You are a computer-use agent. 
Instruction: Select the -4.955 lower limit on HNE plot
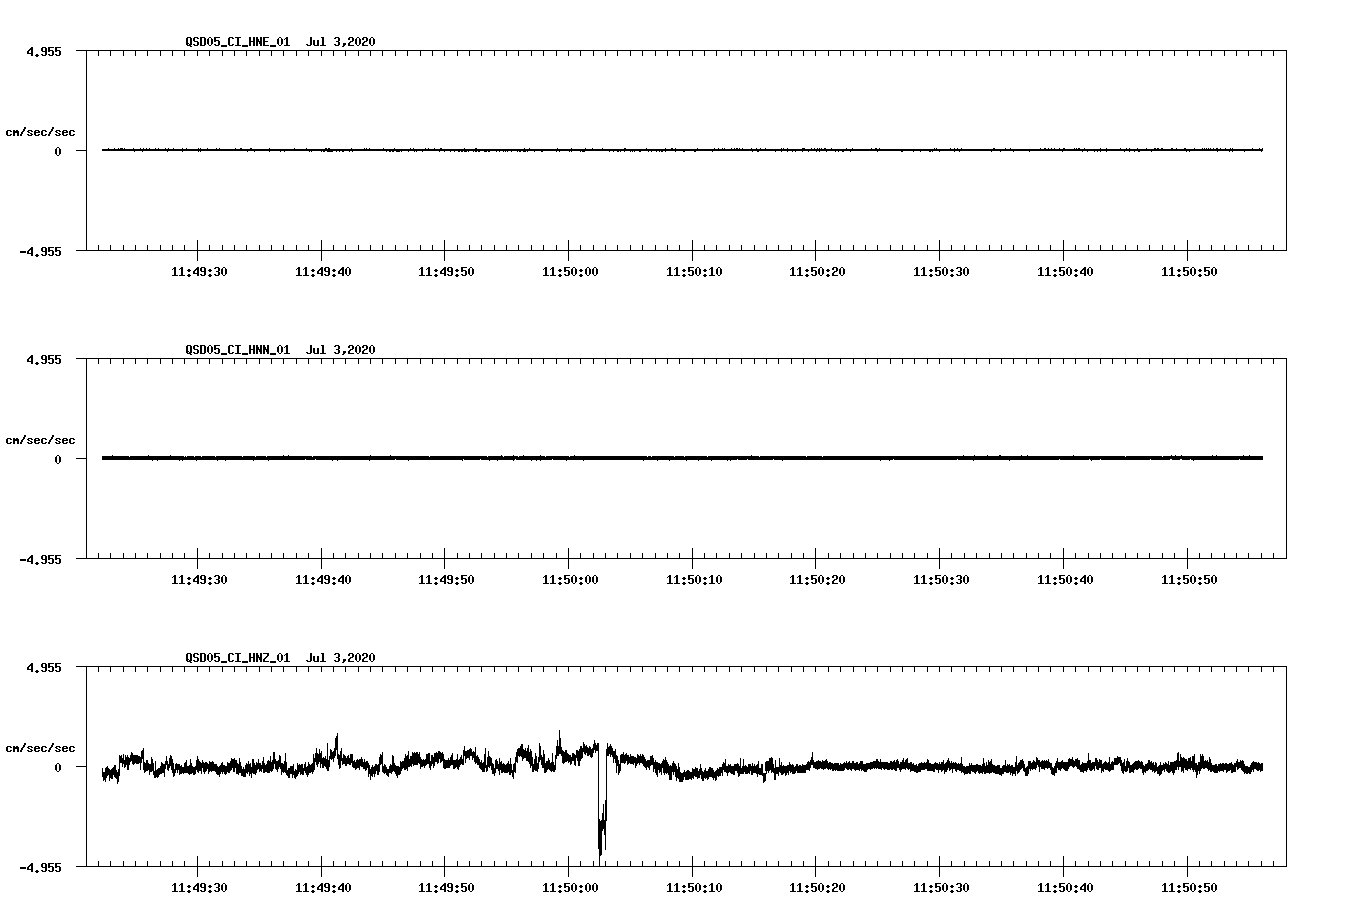coord(40,252)
